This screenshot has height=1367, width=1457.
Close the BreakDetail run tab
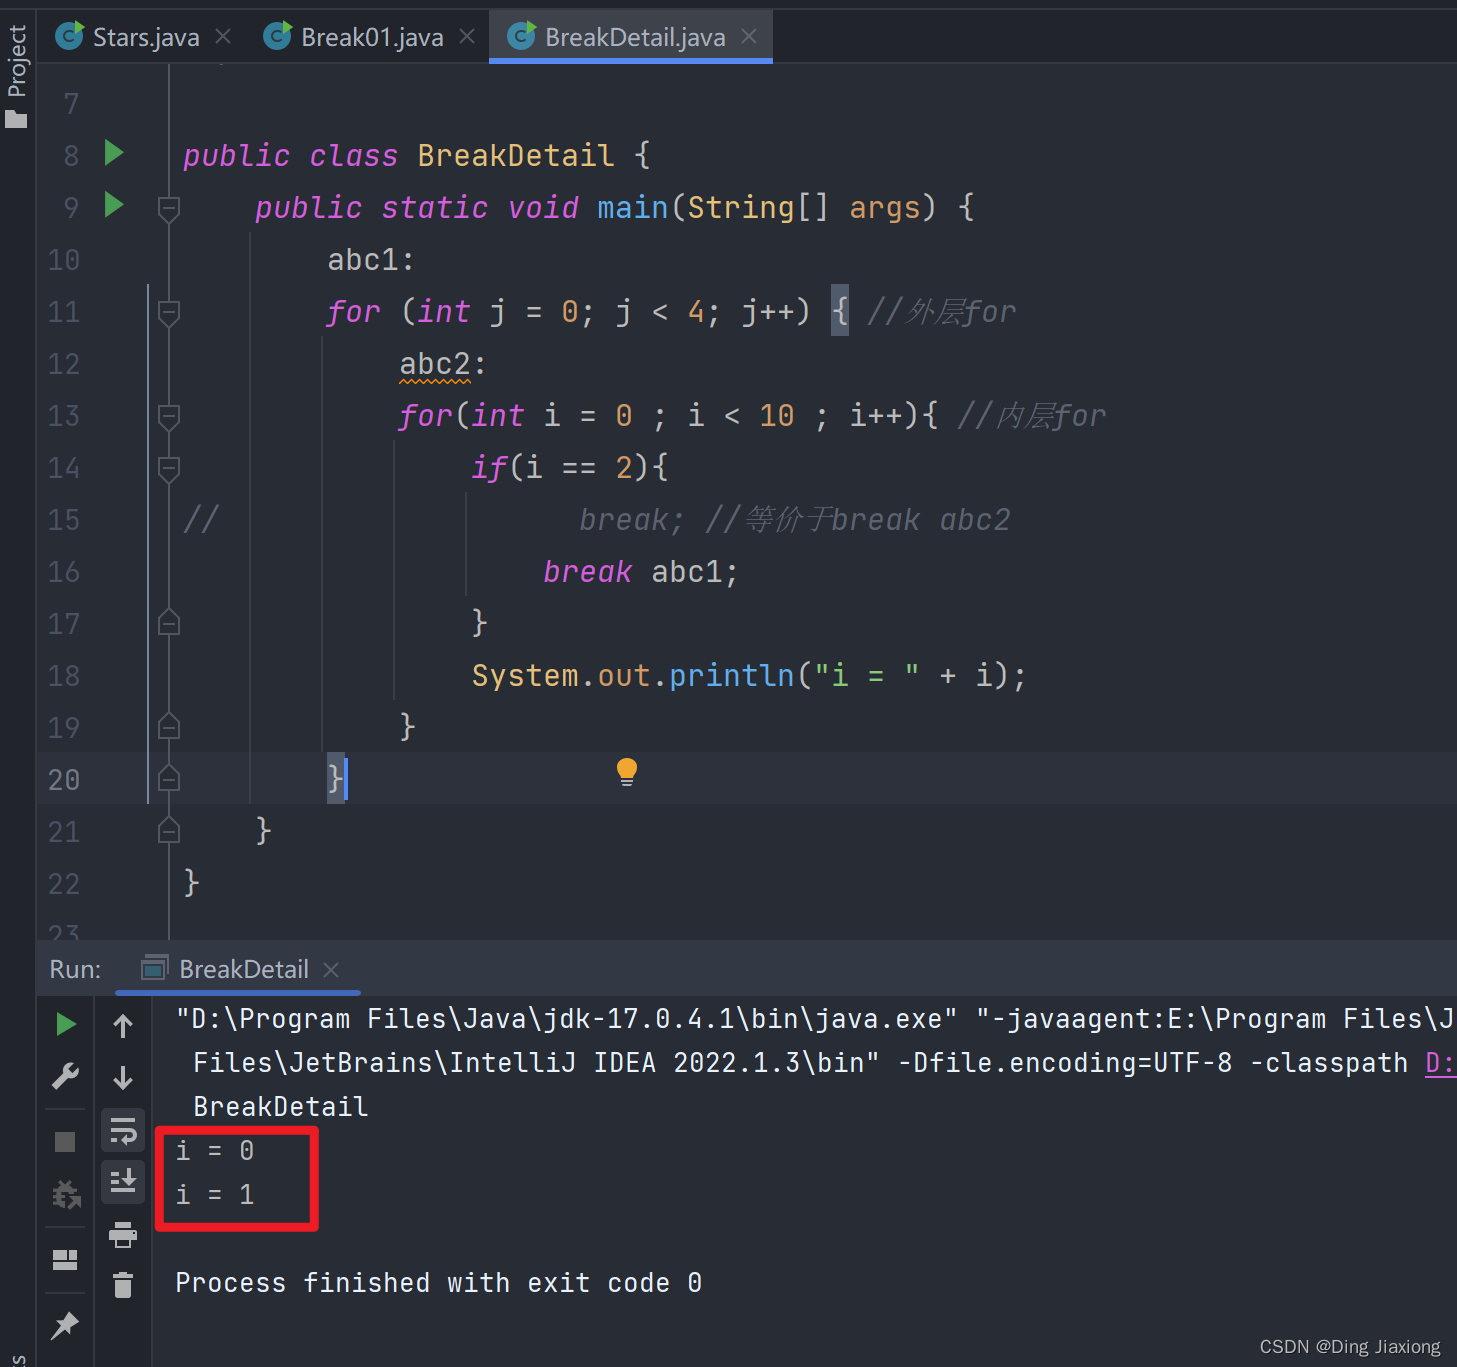[x=331, y=970]
